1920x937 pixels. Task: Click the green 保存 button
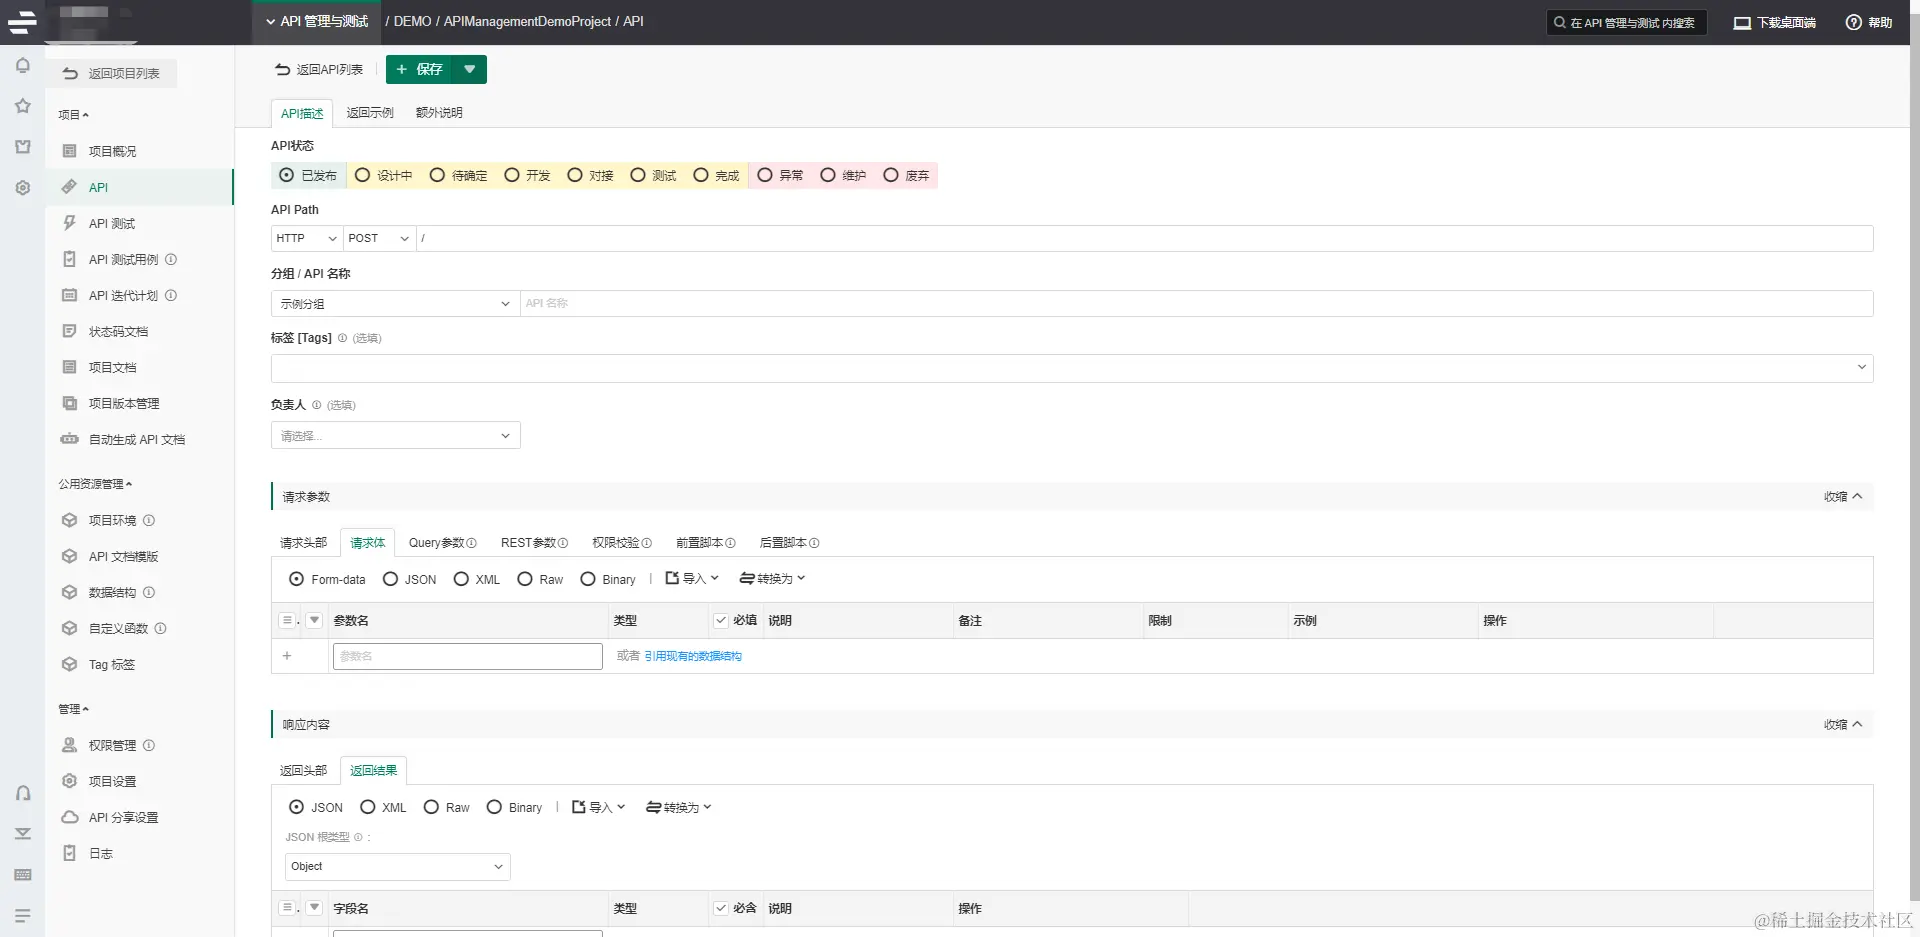(x=419, y=69)
